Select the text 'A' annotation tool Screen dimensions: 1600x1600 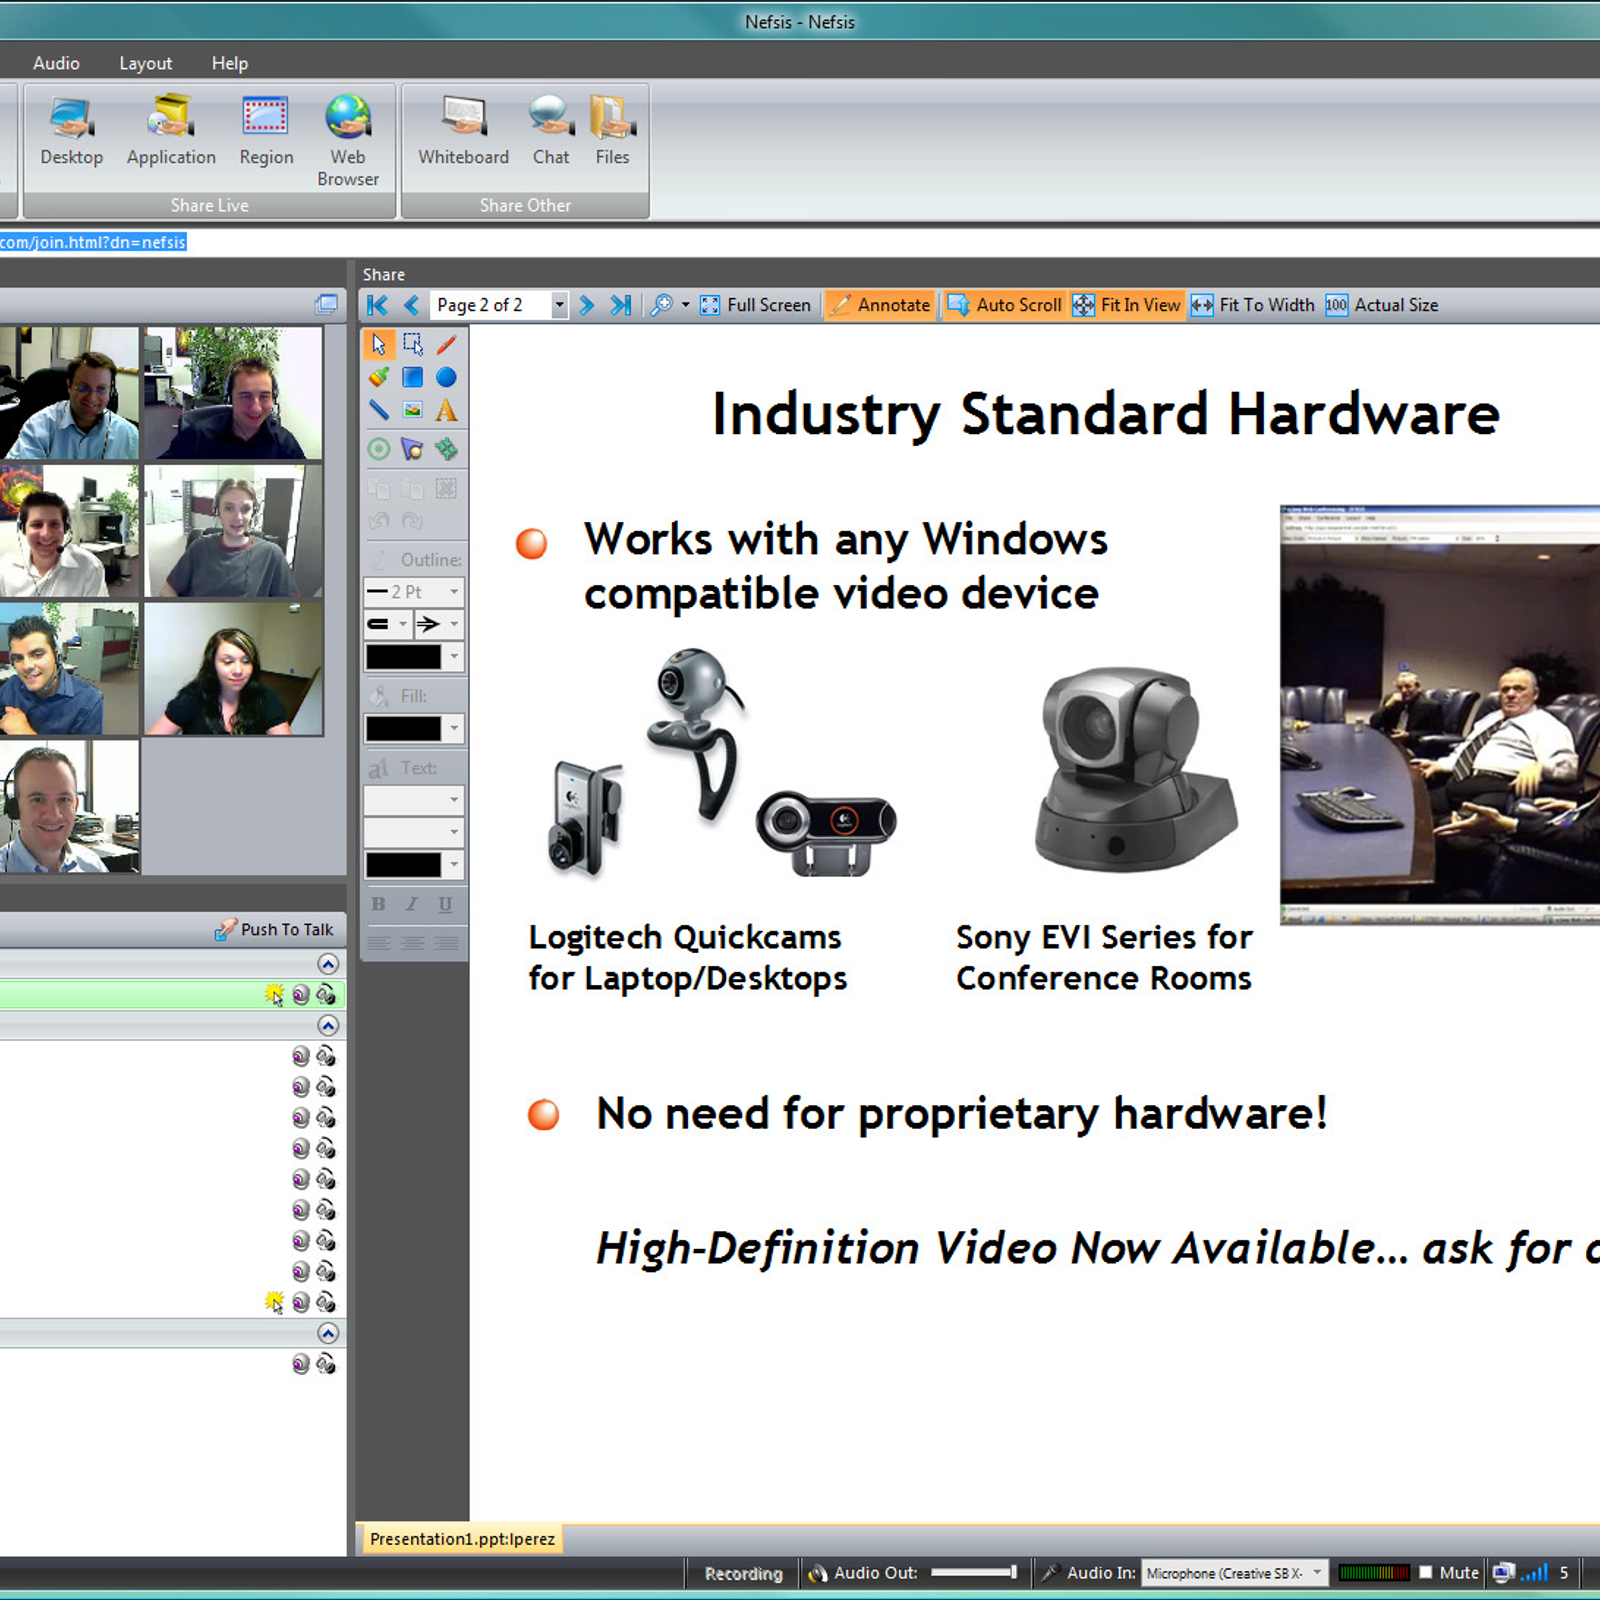[x=446, y=410]
